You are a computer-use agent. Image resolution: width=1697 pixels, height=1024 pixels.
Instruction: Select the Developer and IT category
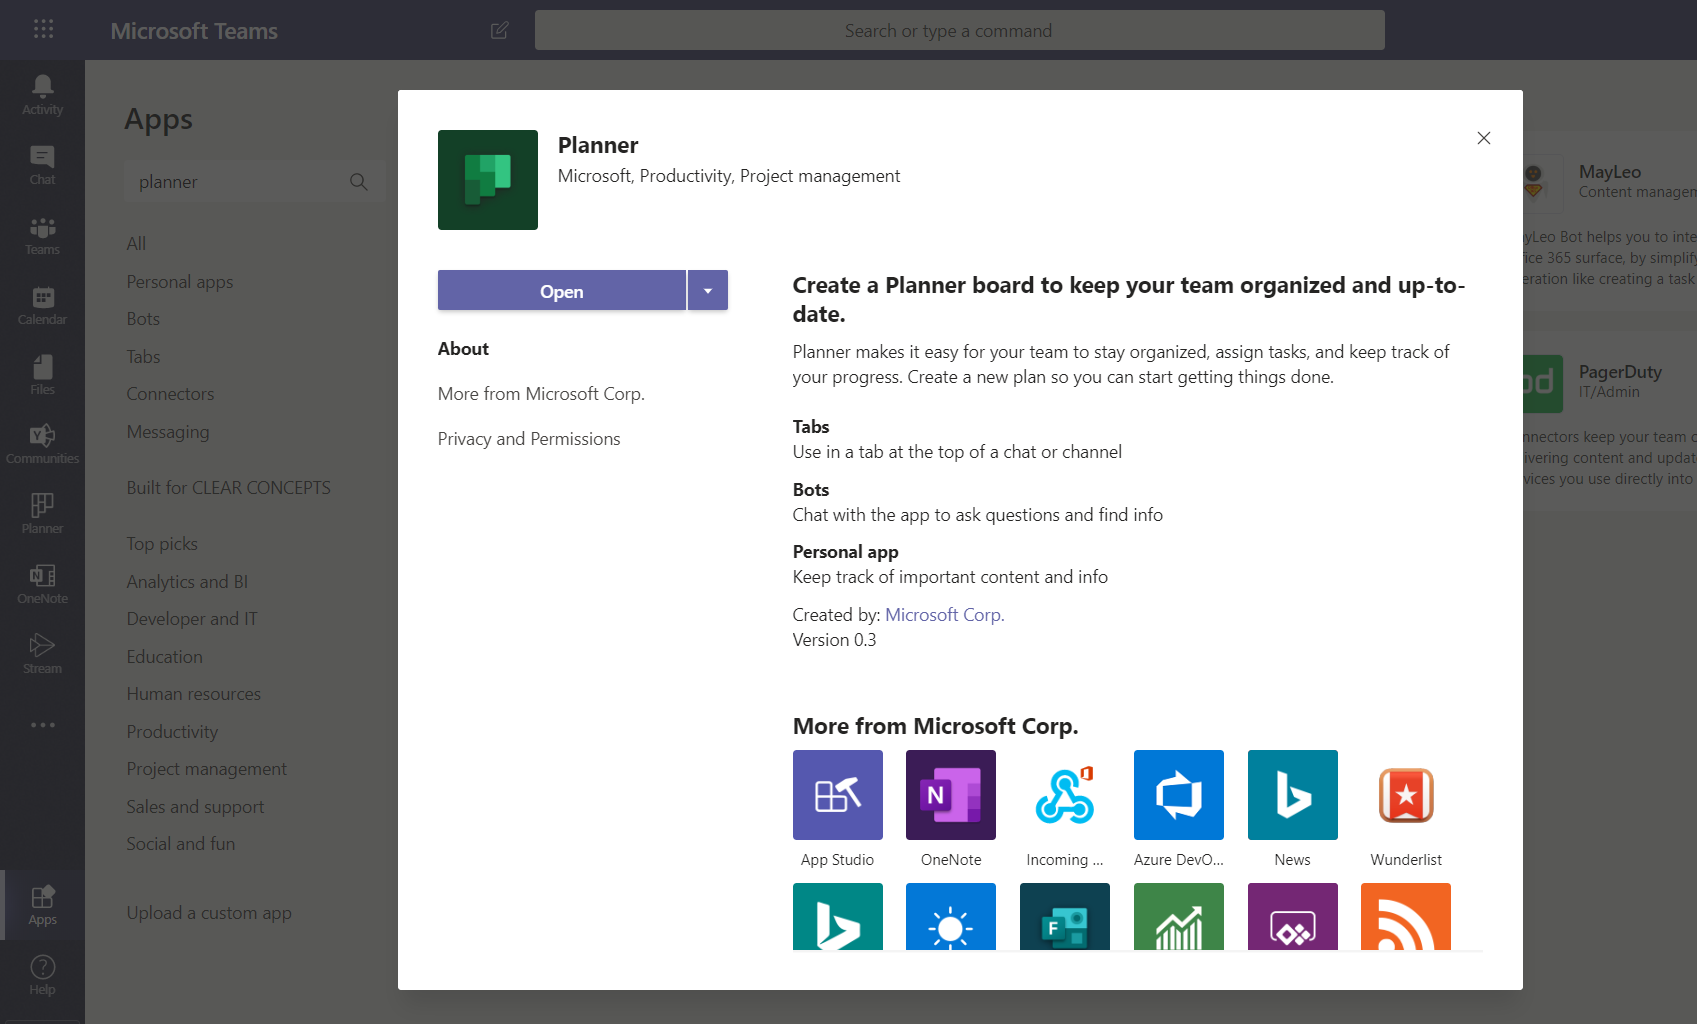192,619
